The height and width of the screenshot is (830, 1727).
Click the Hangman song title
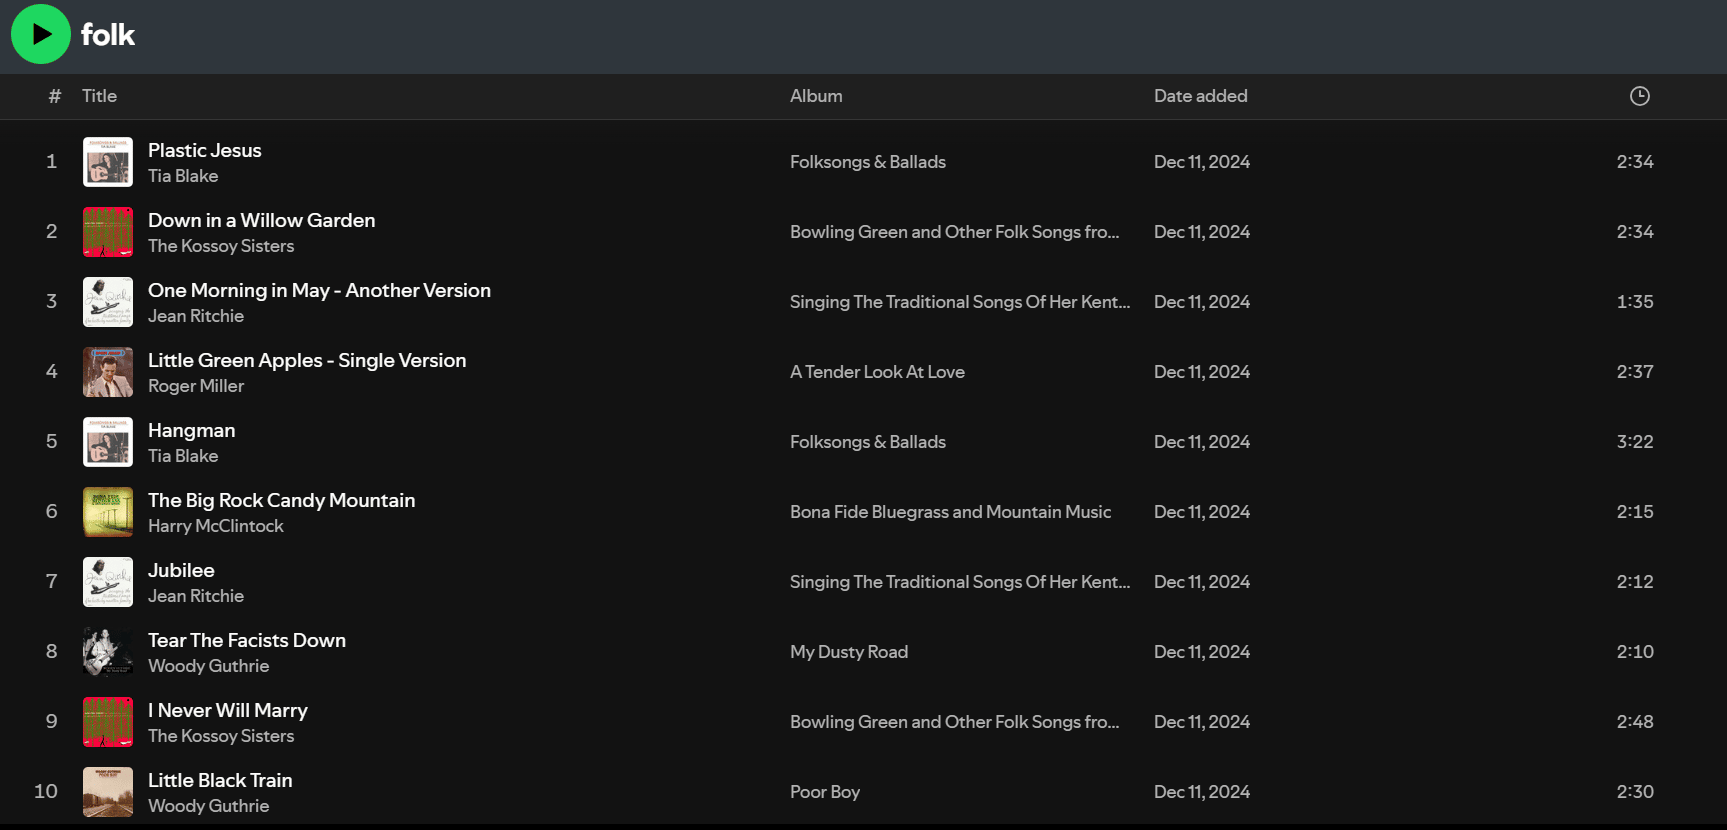pos(192,430)
